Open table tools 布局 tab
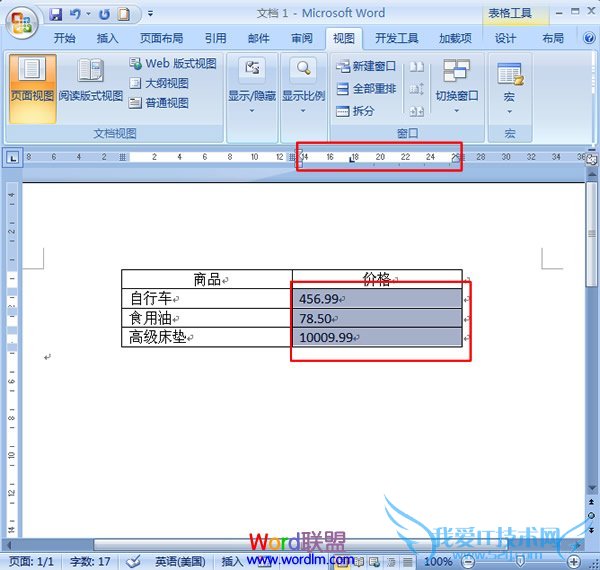The height and width of the screenshot is (570, 600). (x=553, y=38)
